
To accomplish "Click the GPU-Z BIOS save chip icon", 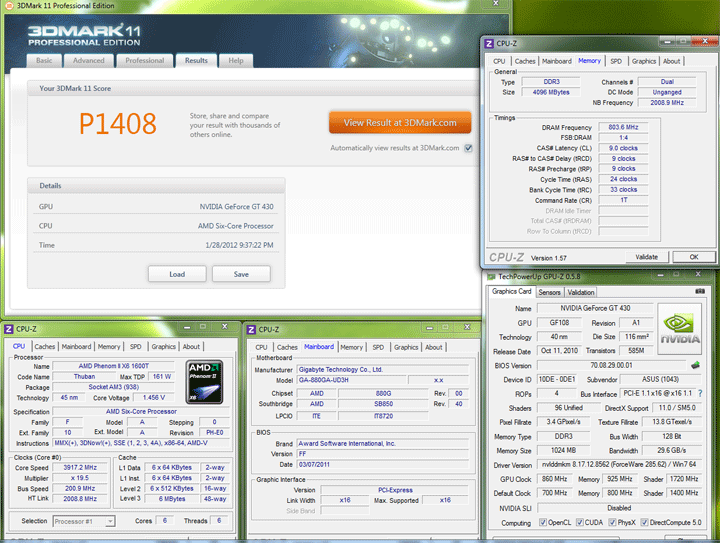I will point(695,365).
